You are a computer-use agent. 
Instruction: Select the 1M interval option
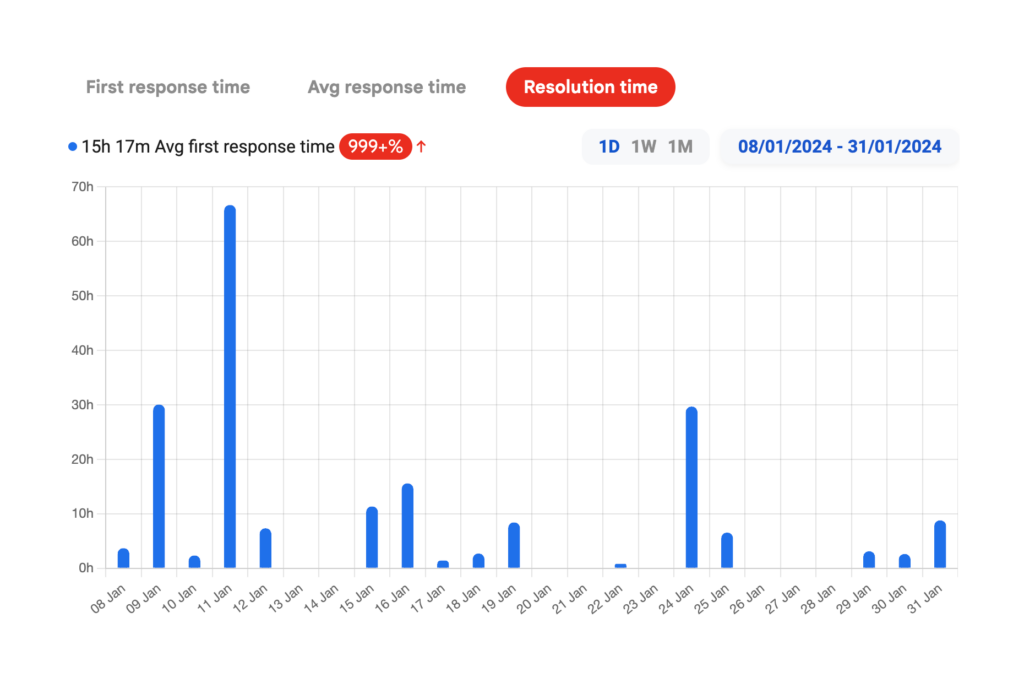pyautogui.click(x=680, y=146)
